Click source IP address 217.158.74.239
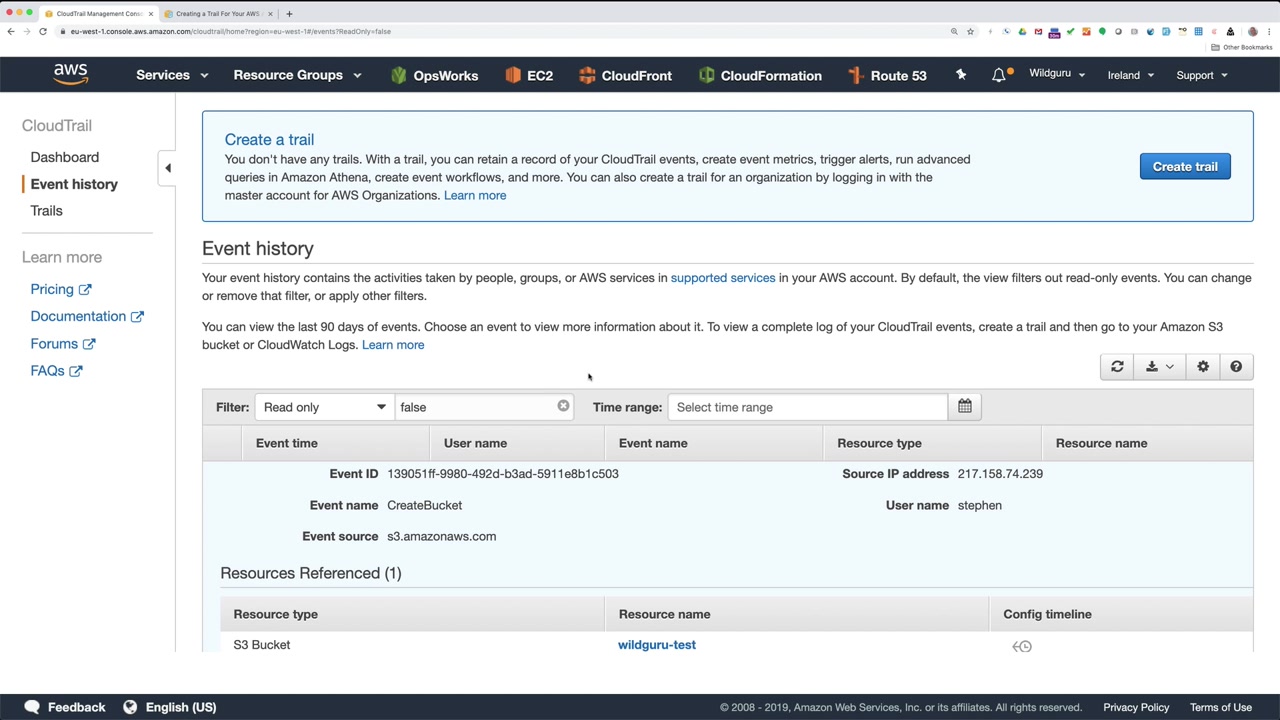 coord(1000,474)
